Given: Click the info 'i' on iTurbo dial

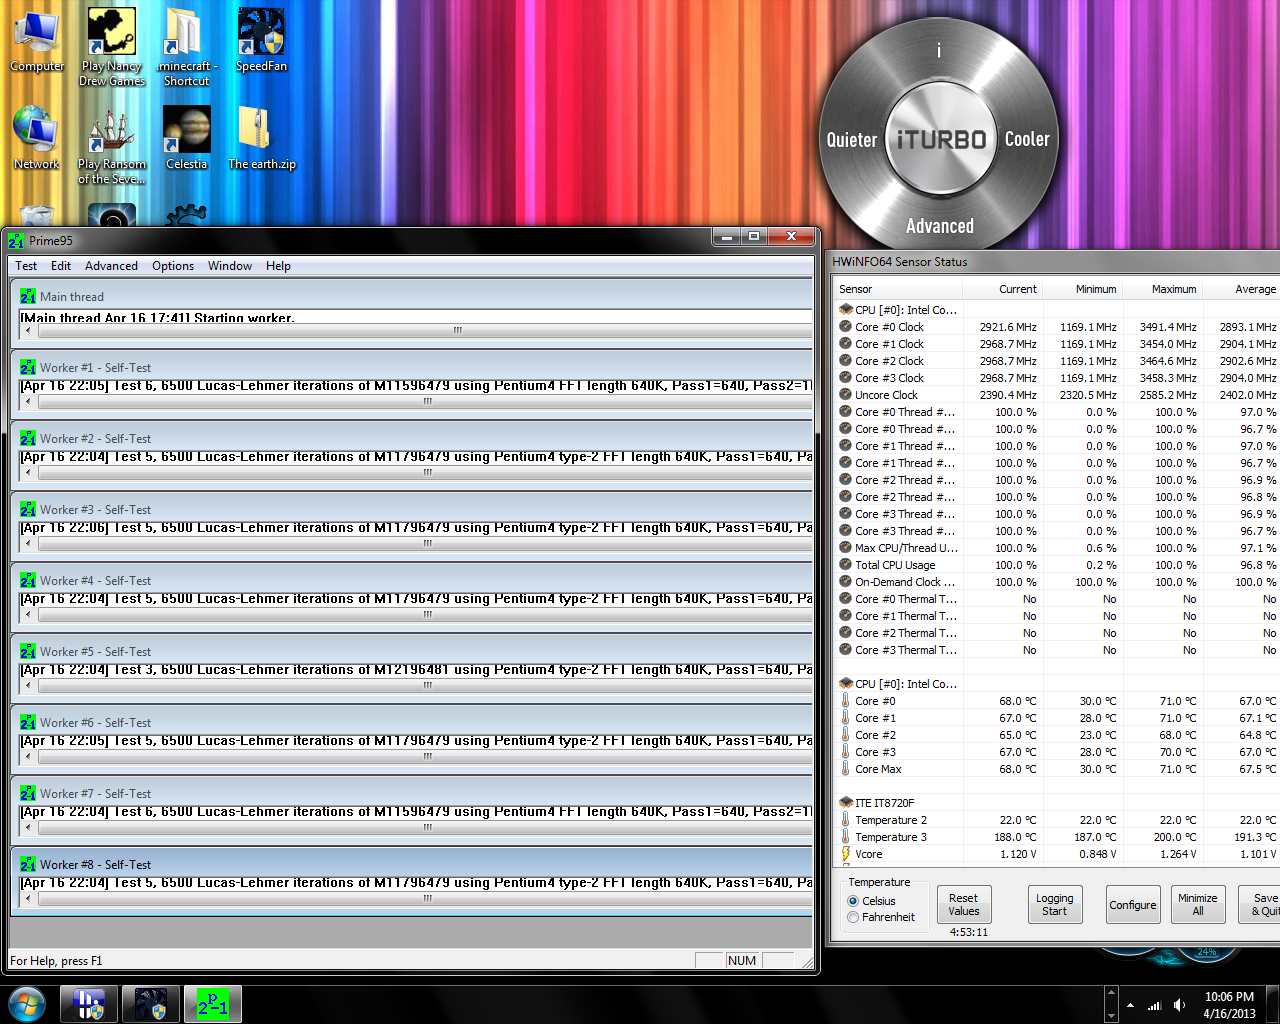Looking at the screenshot, I should click(938, 51).
